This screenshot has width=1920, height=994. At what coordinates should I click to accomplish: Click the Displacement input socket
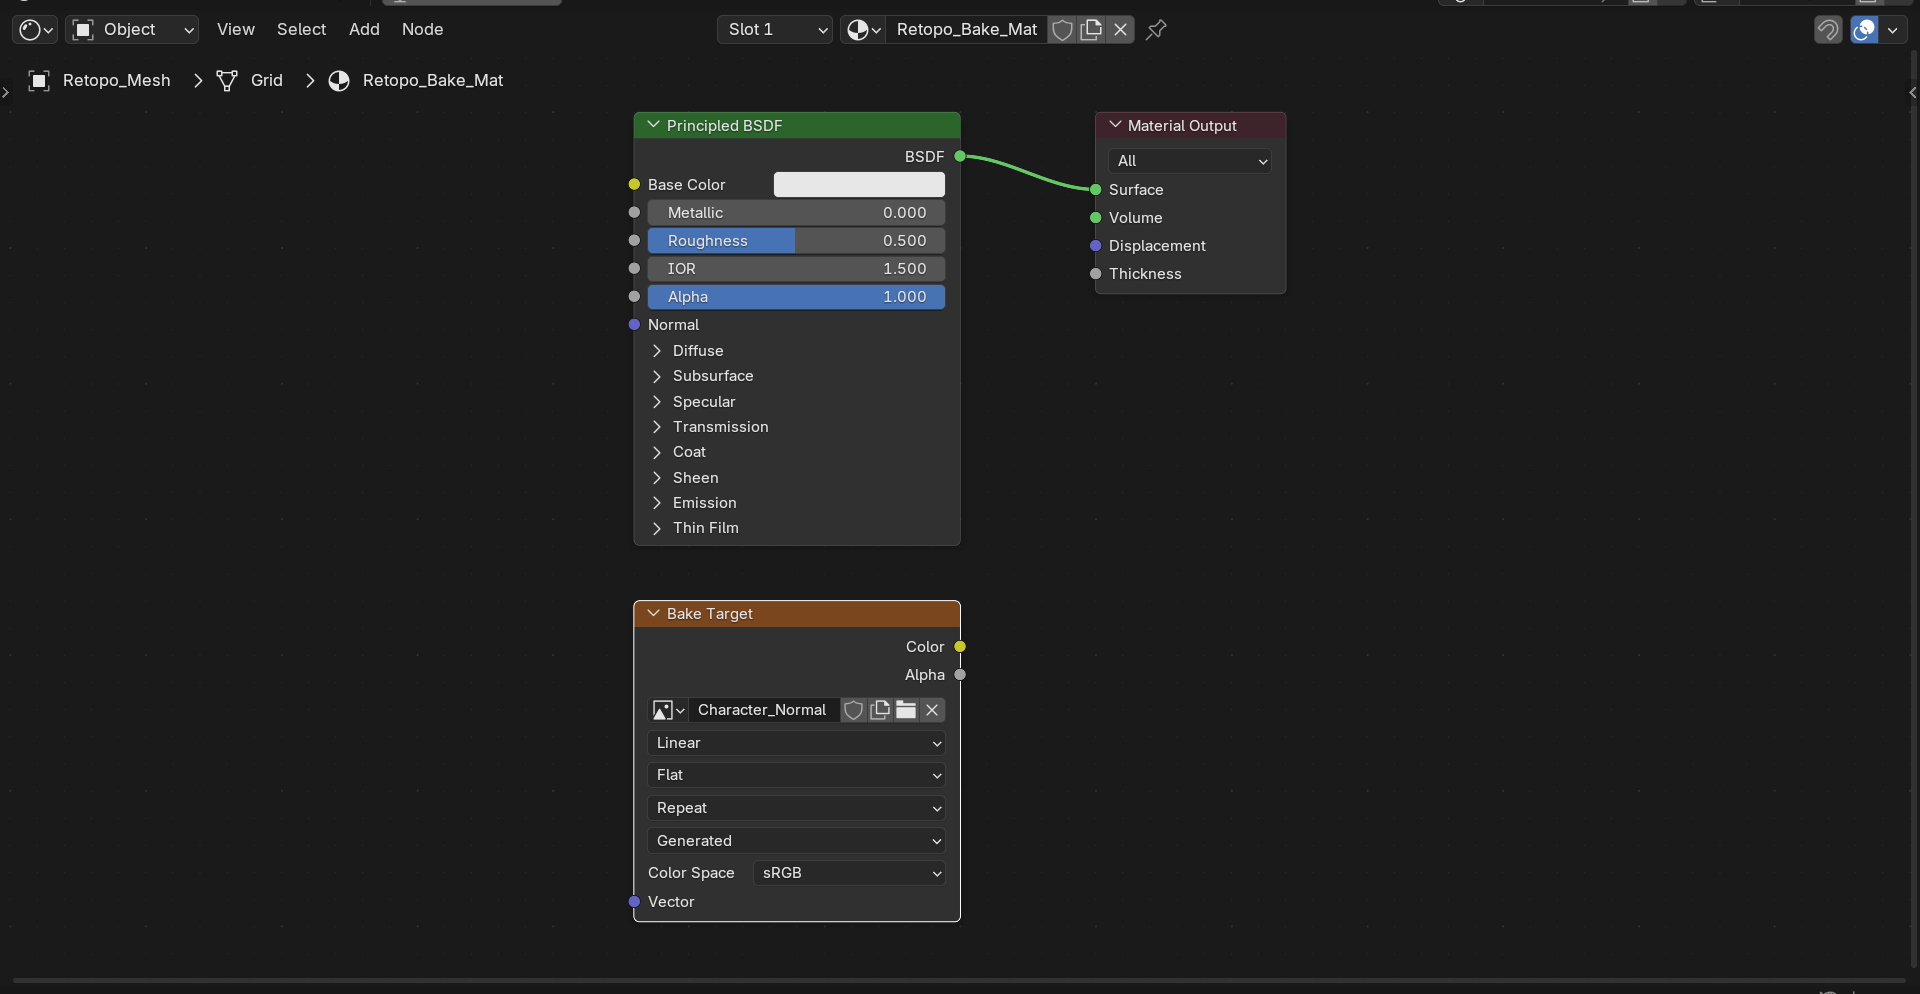point(1096,246)
